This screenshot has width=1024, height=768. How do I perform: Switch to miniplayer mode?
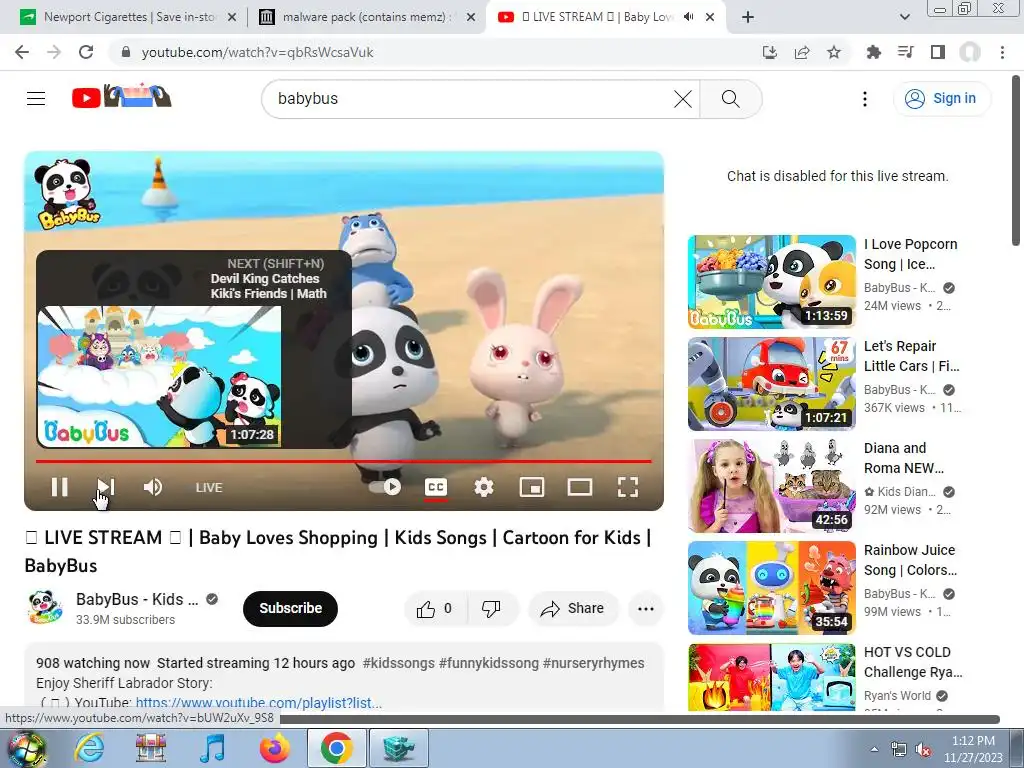532,487
